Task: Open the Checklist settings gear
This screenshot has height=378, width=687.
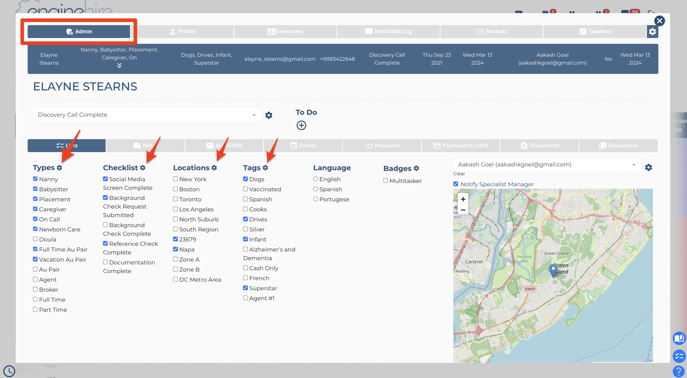Action: point(142,168)
